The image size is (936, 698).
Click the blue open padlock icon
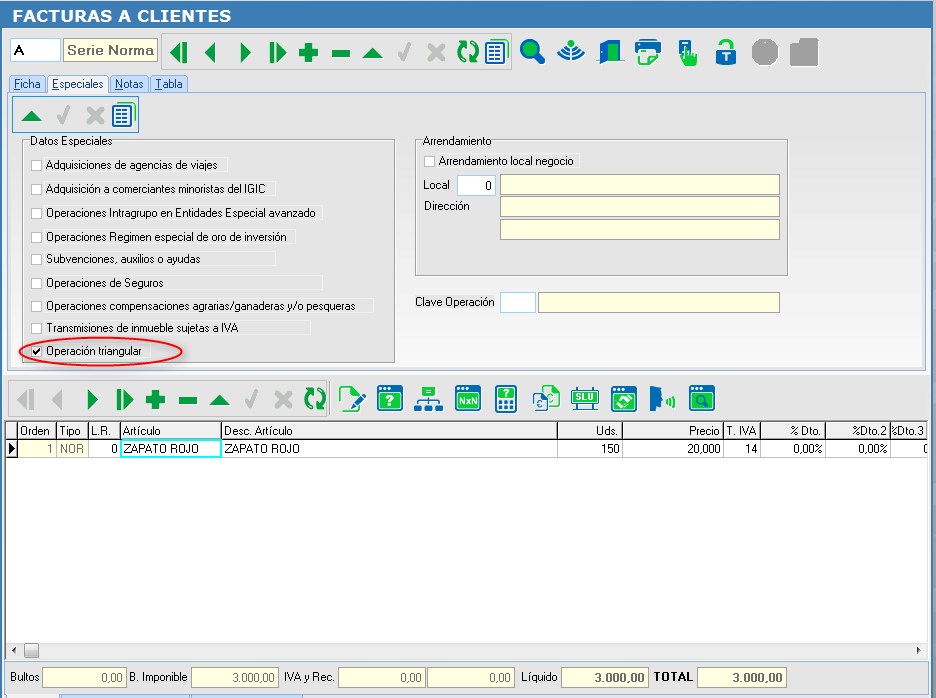point(726,52)
